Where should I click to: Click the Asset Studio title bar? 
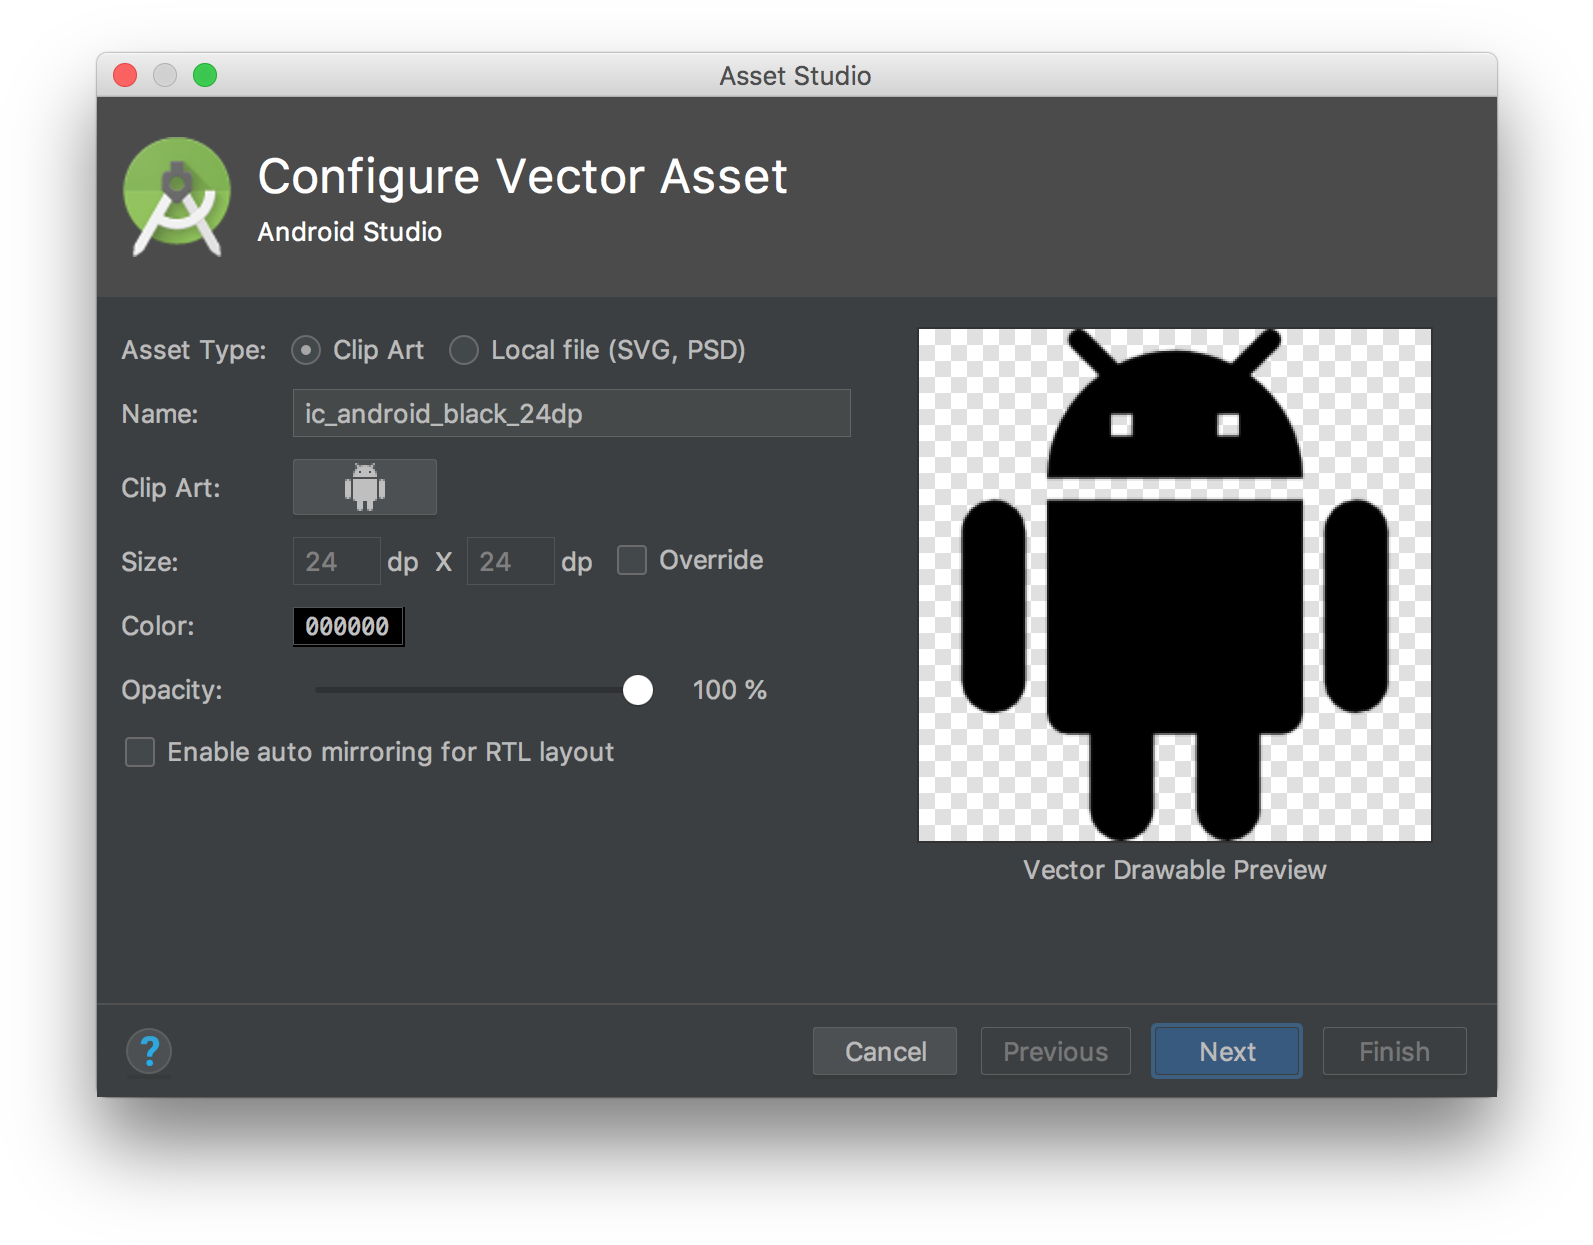(x=795, y=76)
